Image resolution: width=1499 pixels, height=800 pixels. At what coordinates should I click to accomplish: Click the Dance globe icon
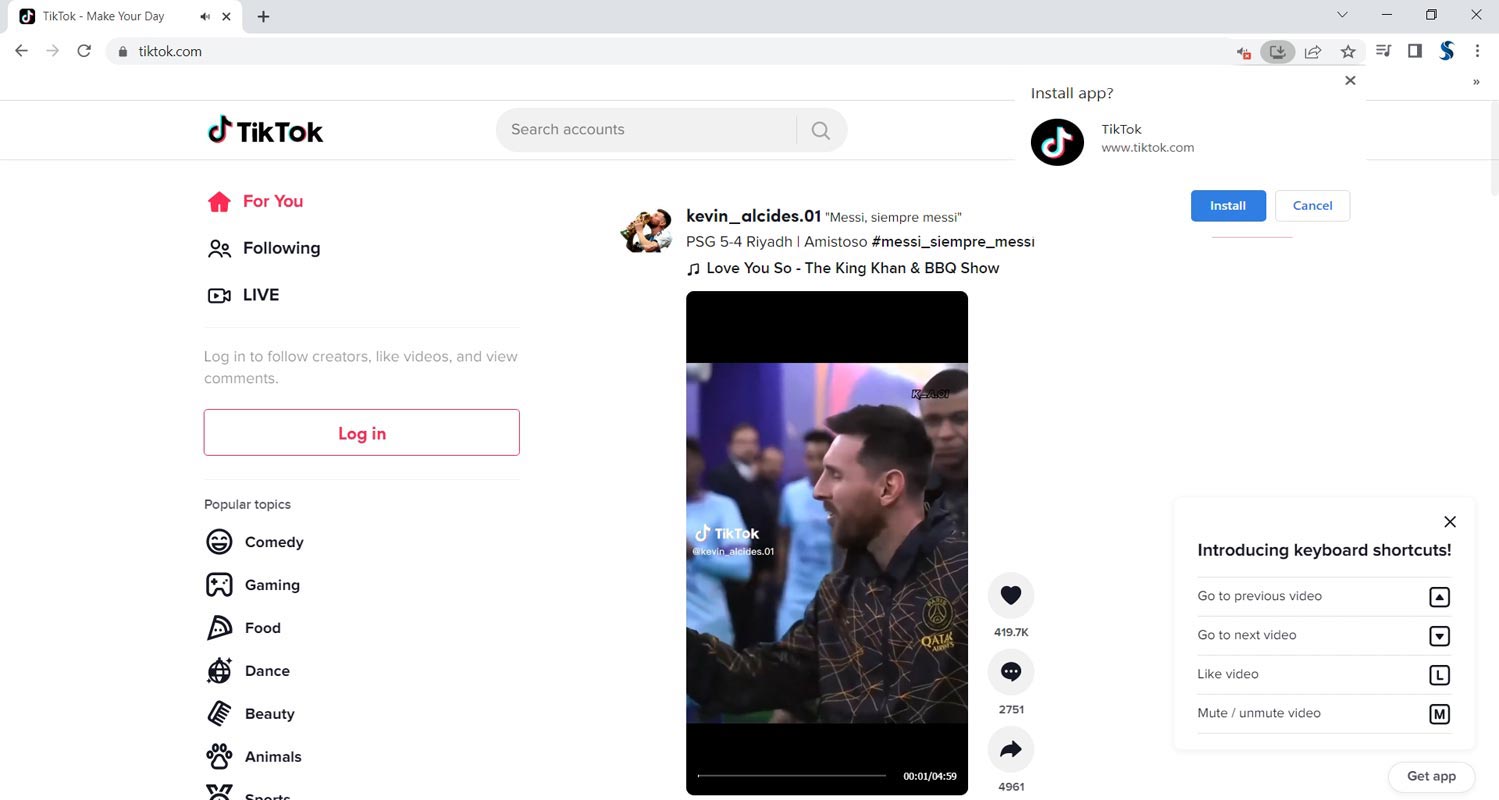tap(219, 671)
